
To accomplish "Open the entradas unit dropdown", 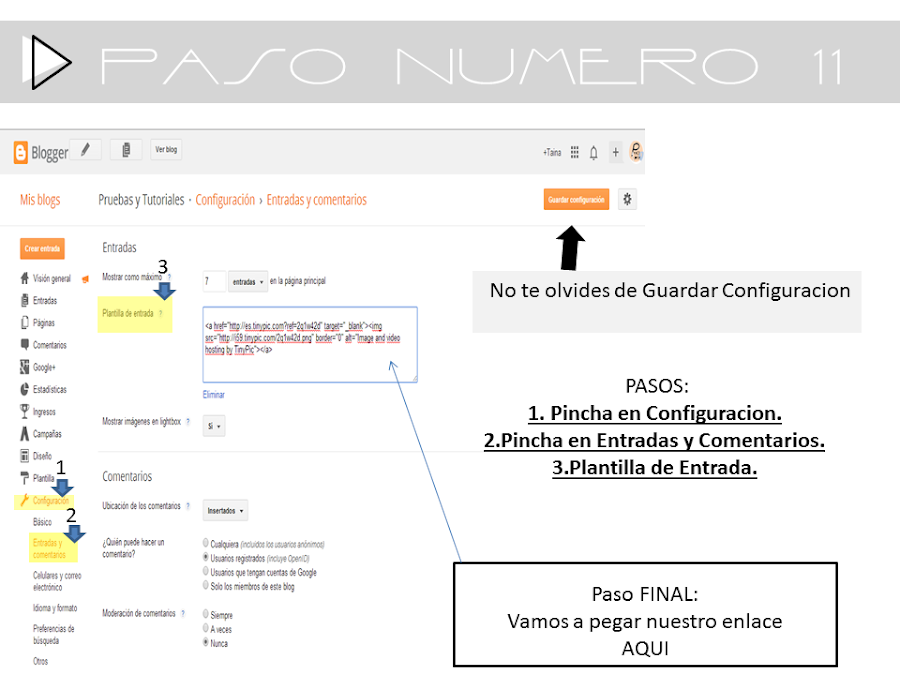I will (248, 281).
